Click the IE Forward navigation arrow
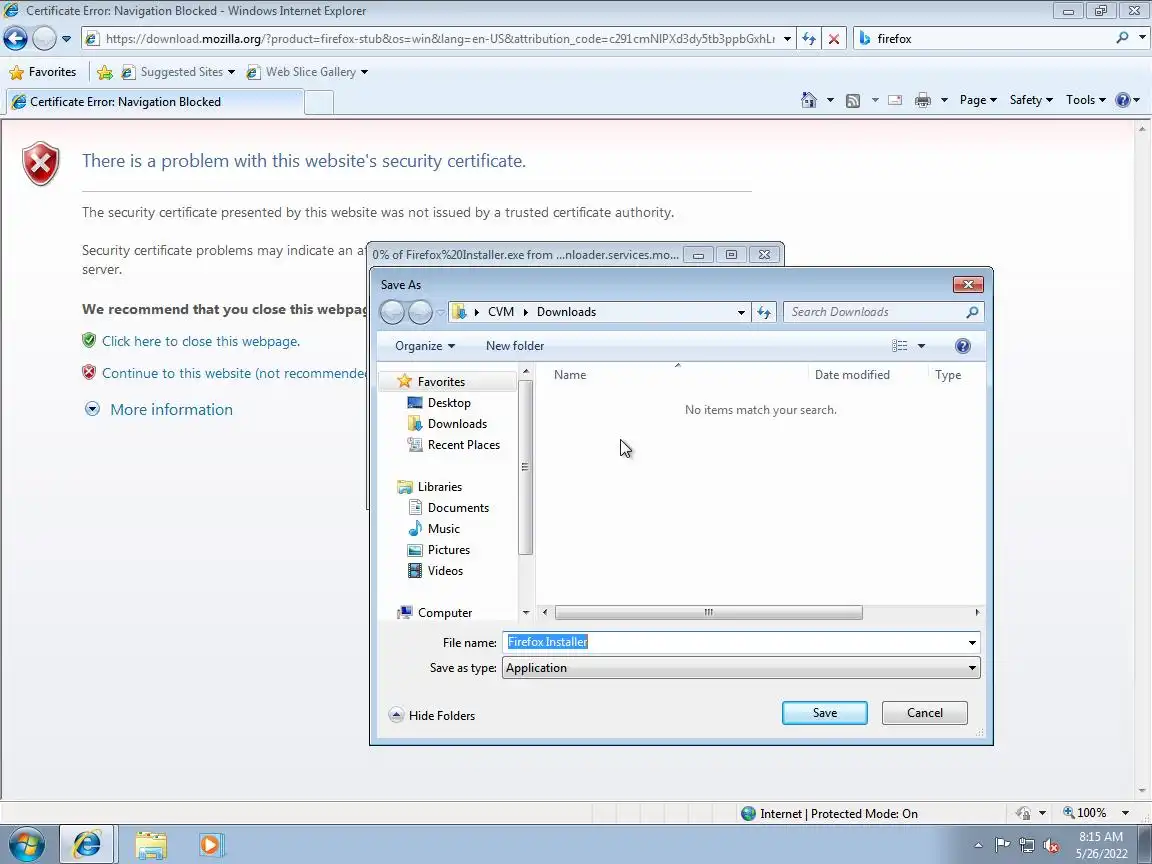The image size is (1152, 864). point(44,38)
